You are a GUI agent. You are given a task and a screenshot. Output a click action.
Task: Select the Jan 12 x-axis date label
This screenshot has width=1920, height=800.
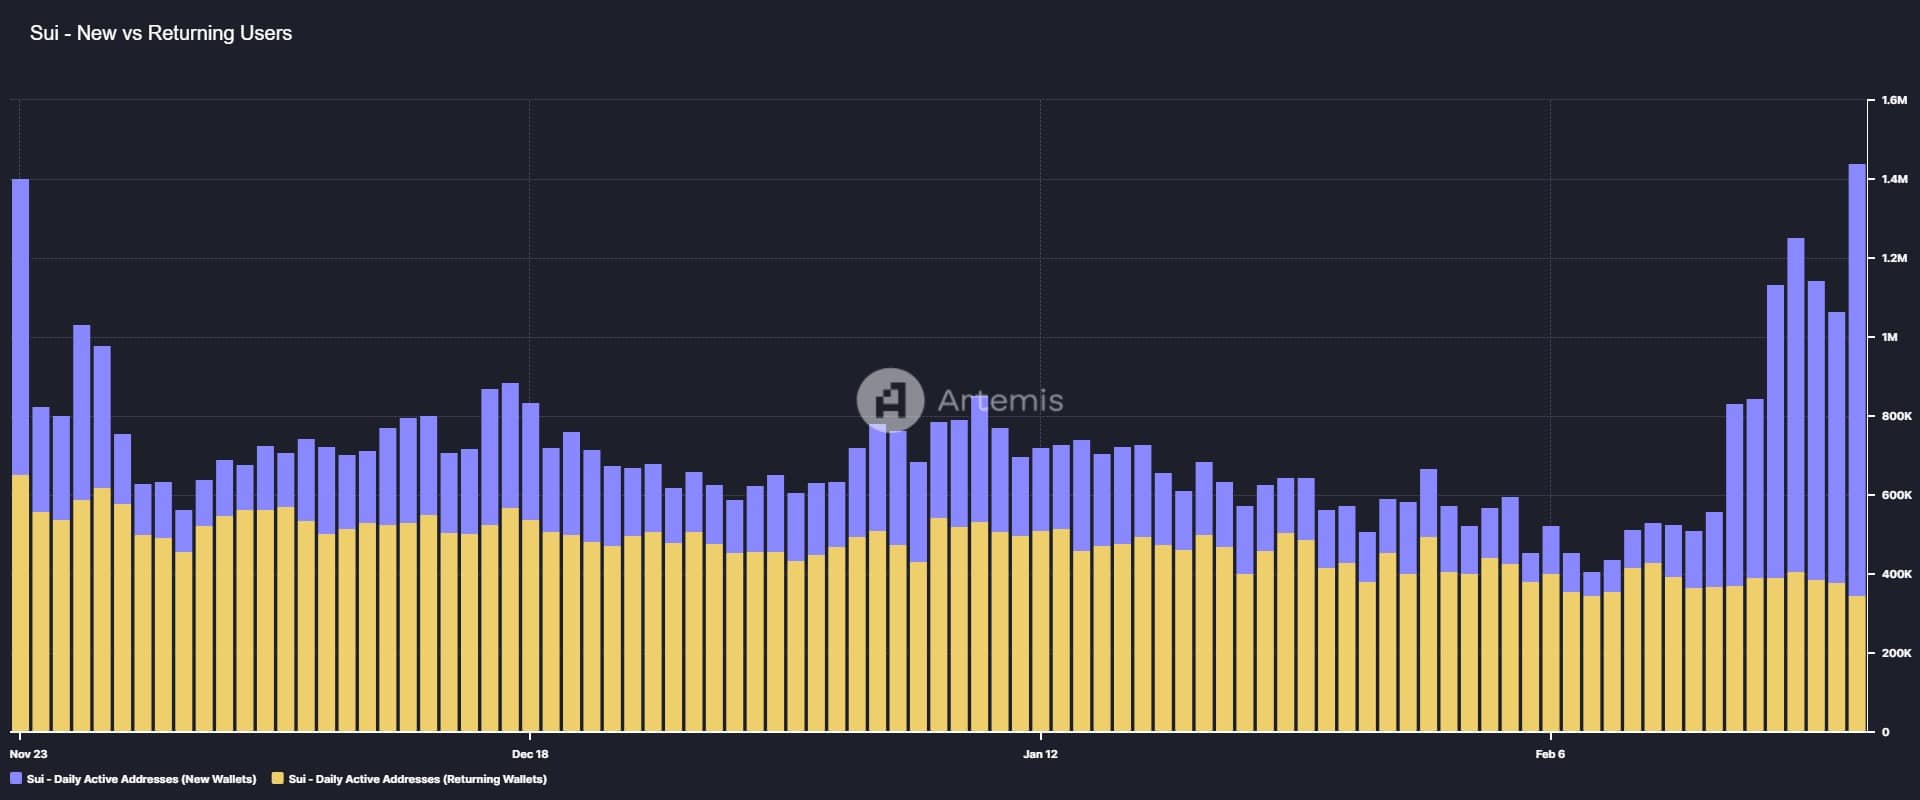pyautogui.click(x=1040, y=754)
